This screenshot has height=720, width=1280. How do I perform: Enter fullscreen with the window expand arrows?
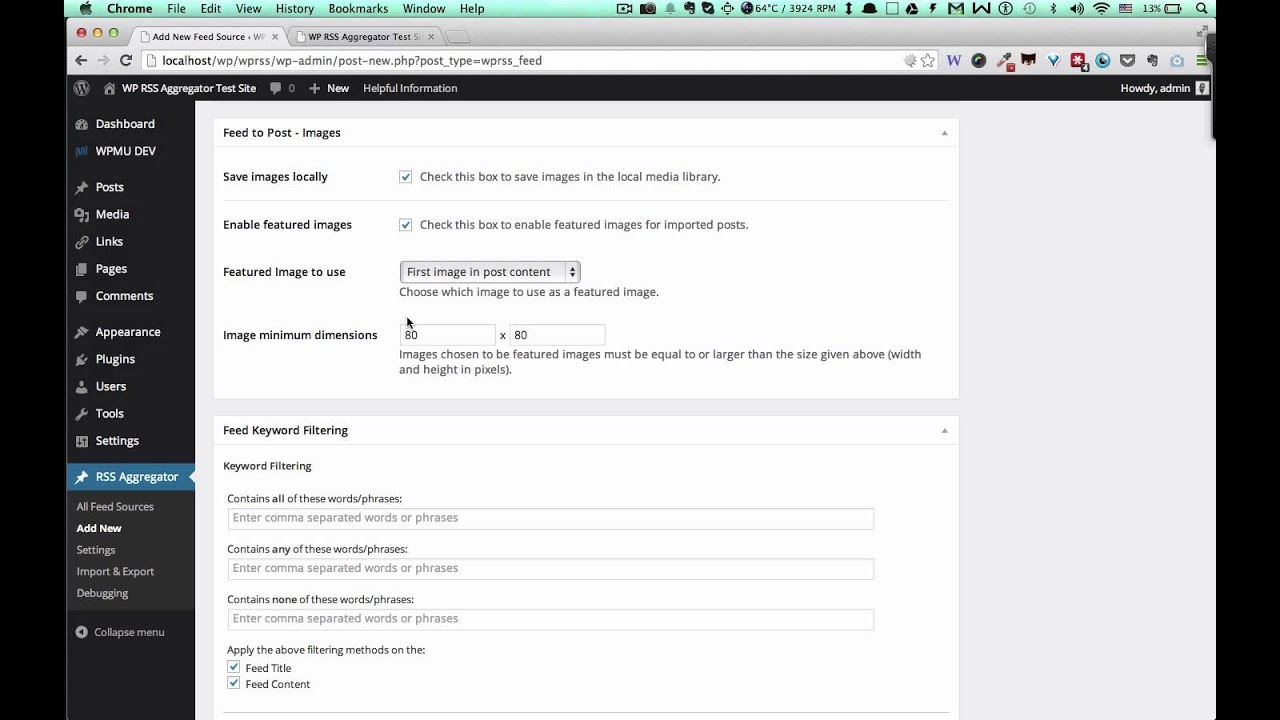click(x=1201, y=32)
